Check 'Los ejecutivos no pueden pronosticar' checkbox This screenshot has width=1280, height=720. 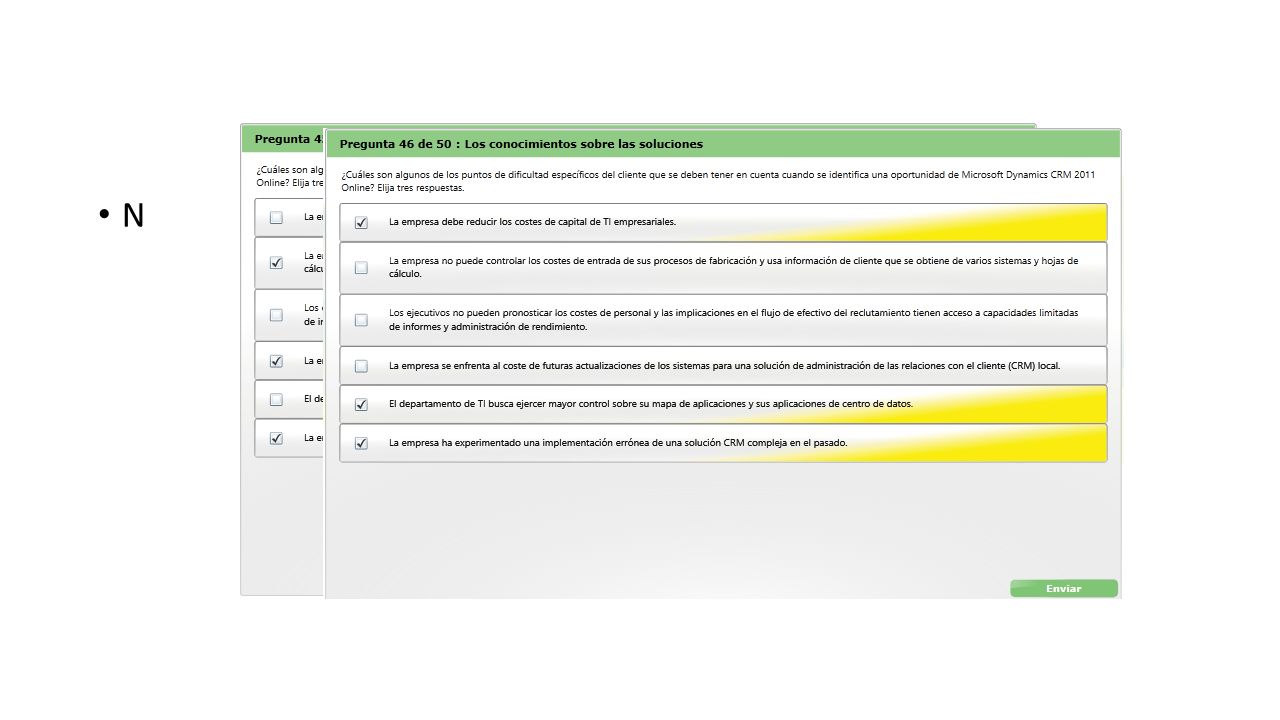click(x=361, y=320)
